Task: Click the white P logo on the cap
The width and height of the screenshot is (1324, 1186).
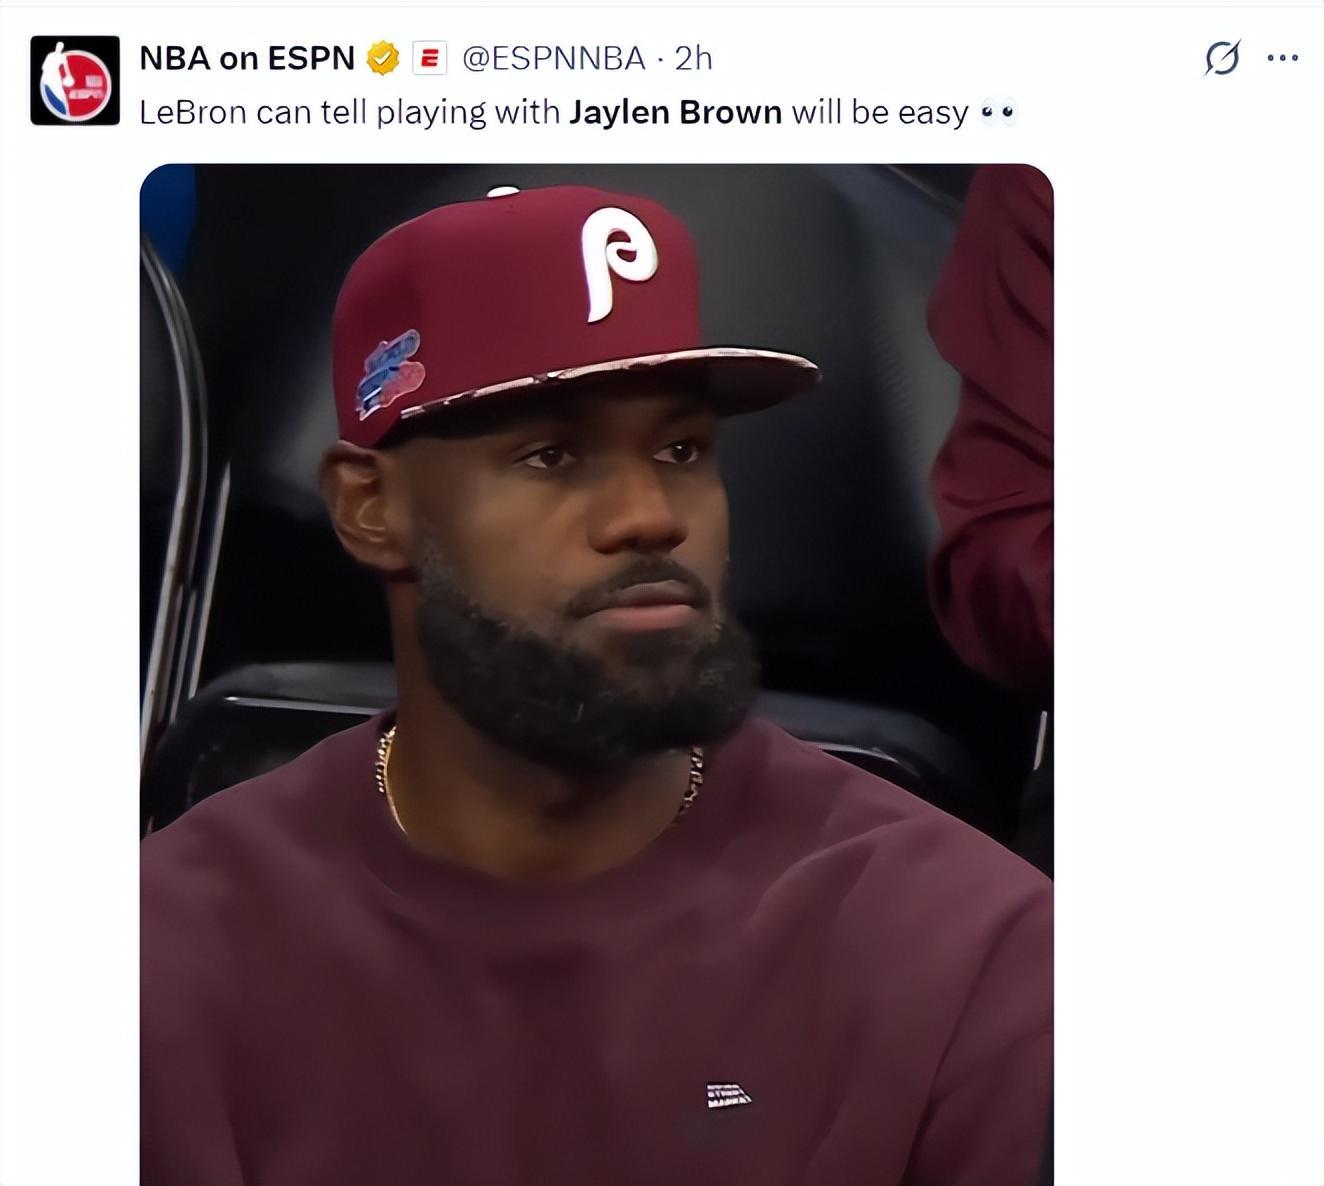Action: click(x=619, y=263)
